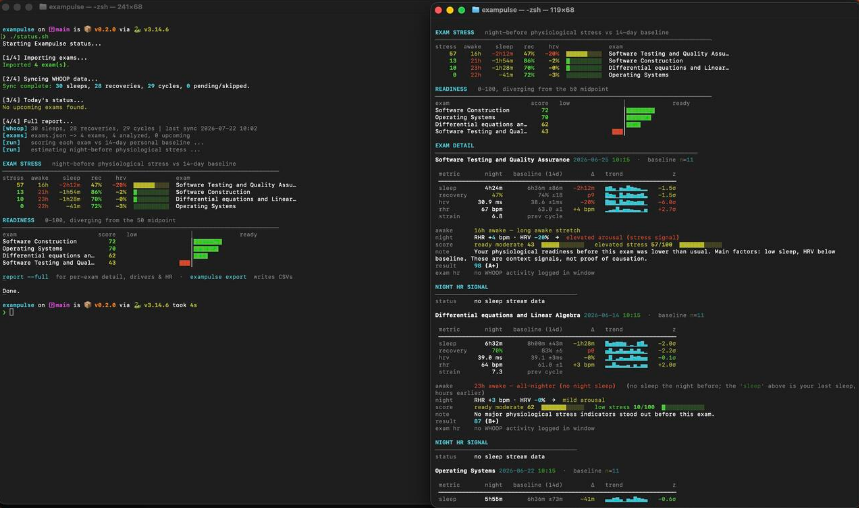The image size is (859, 508).
Task: Click the 'Differential equations and Linear Algebra' detail title
Action: pos(507,316)
